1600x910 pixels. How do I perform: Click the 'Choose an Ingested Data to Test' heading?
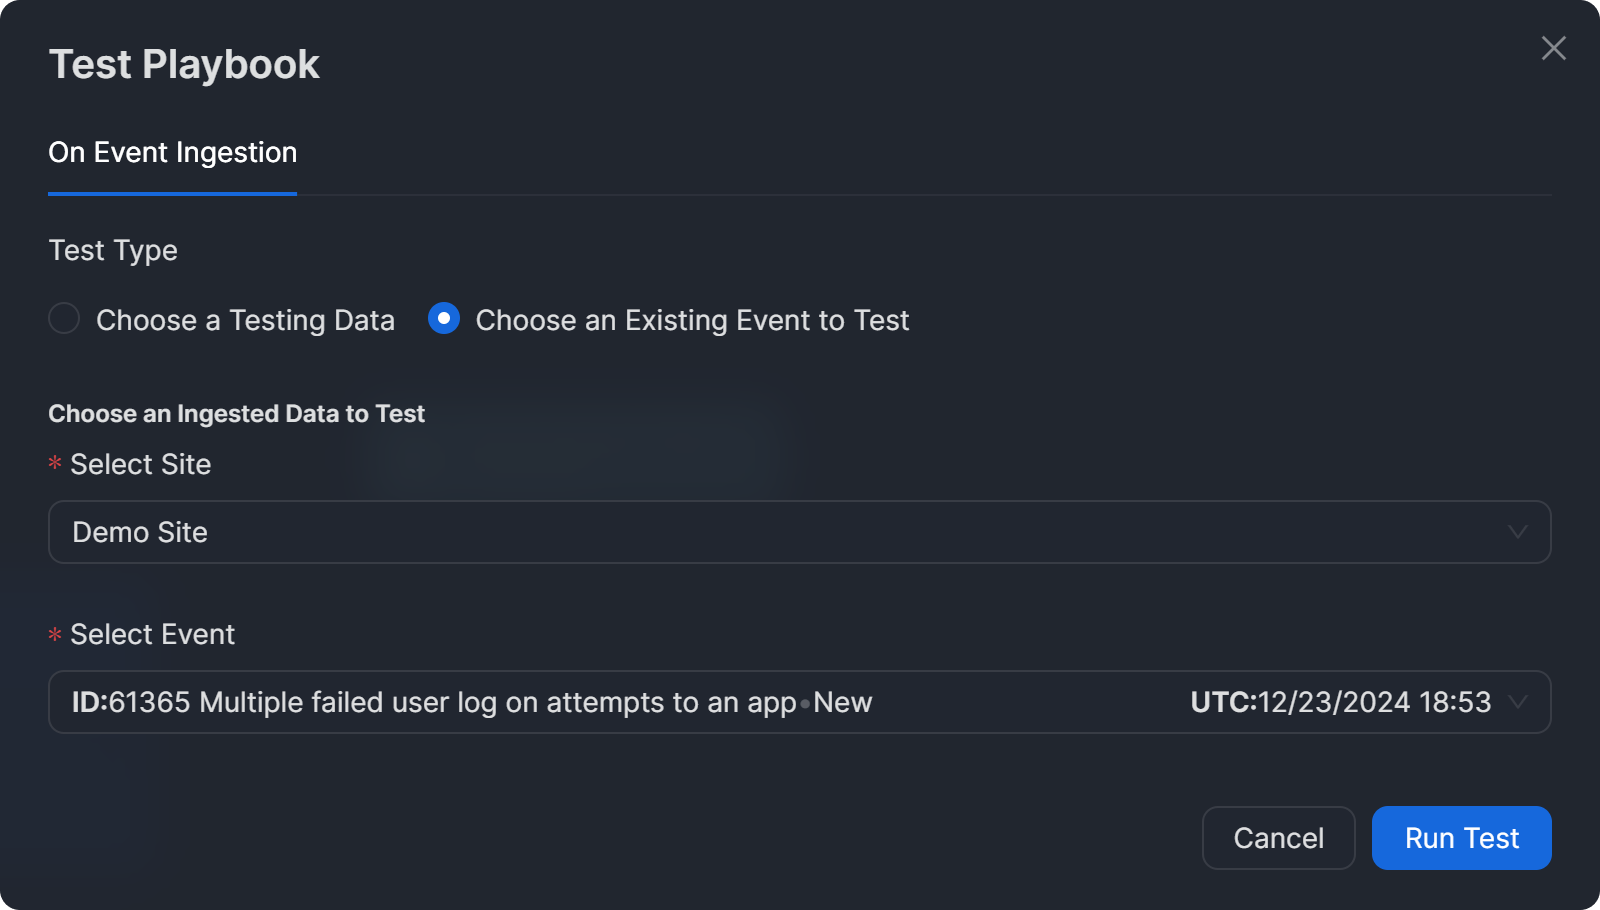236,414
